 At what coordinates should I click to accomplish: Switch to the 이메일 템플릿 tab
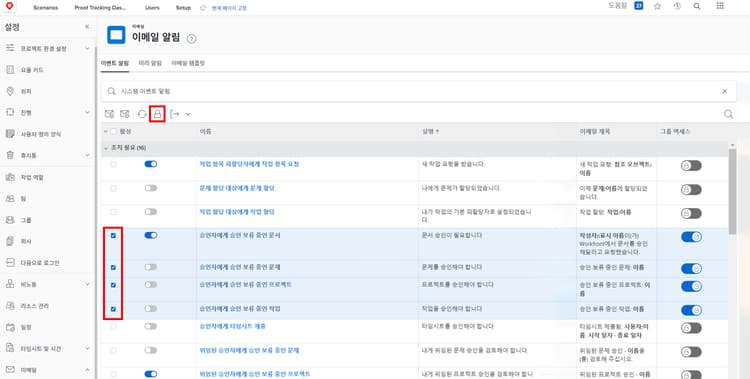tap(188, 63)
